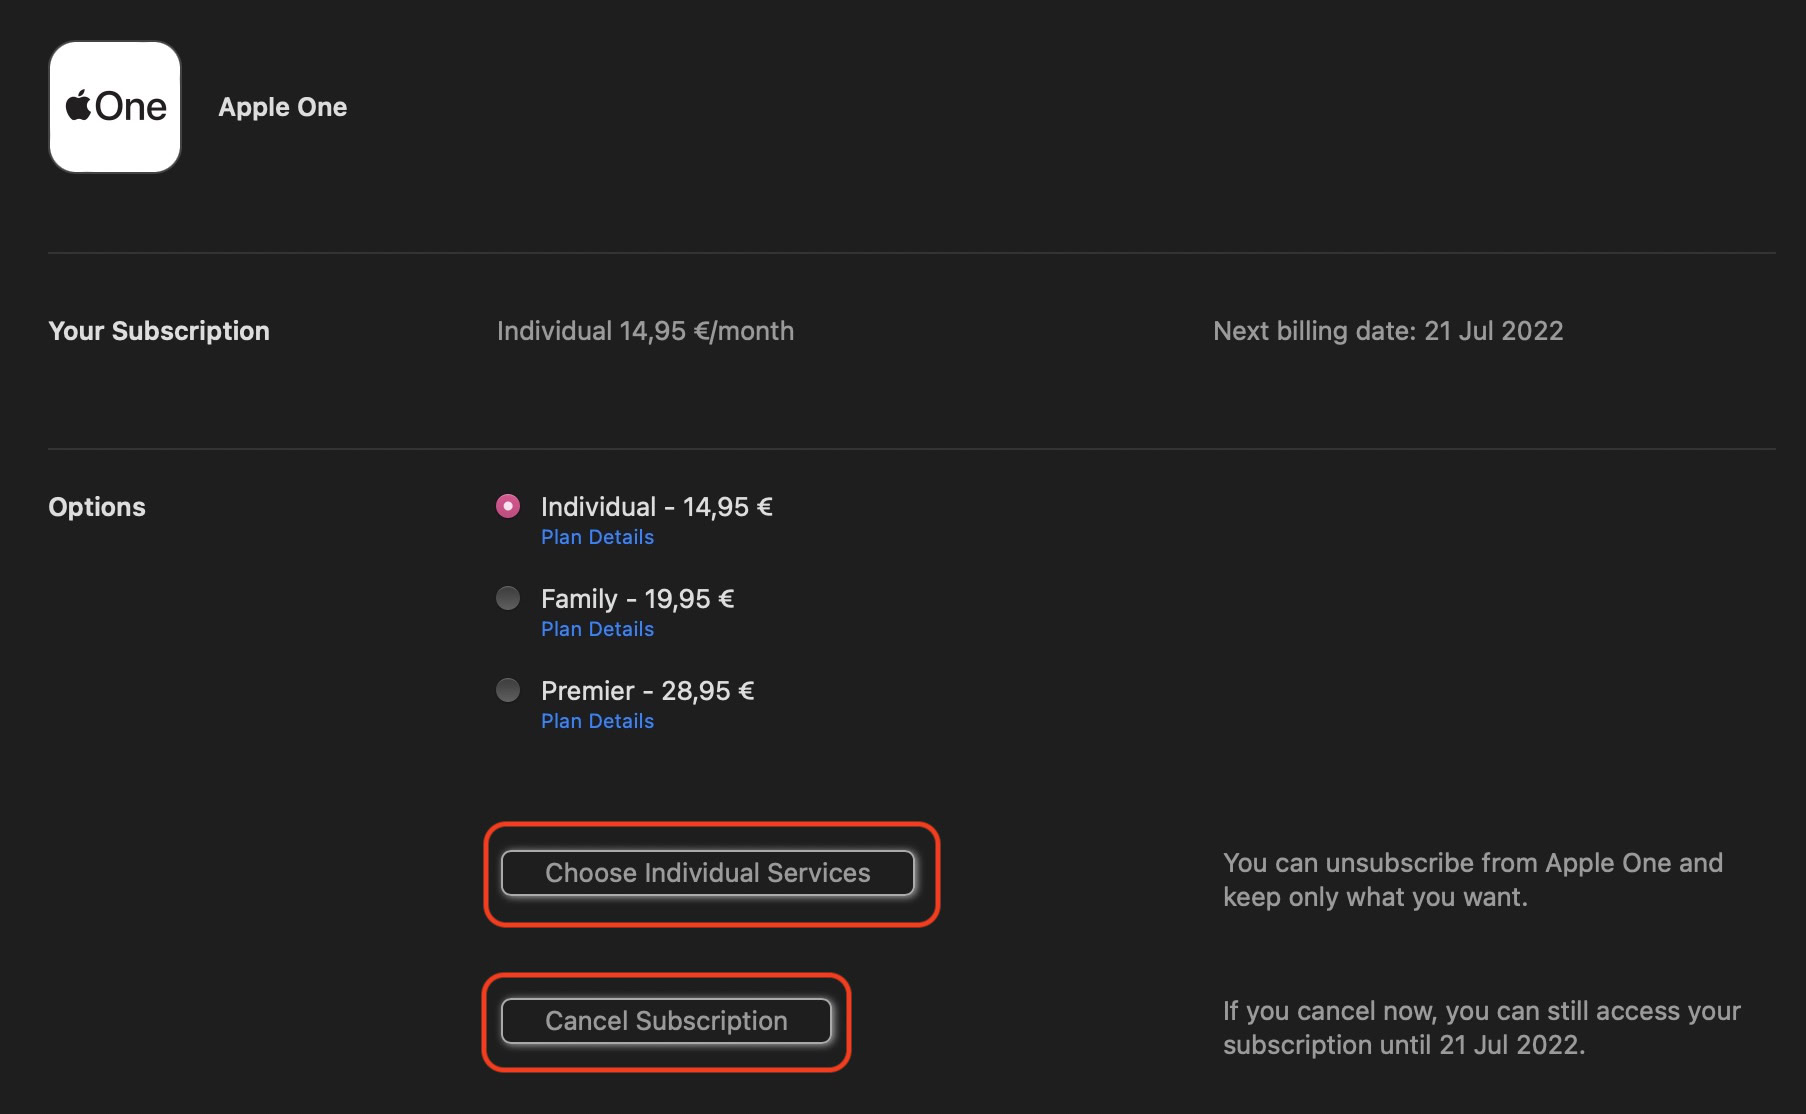This screenshot has width=1806, height=1114.
Task: Show Plan Details for the Premier plan
Action: click(x=597, y=721)
